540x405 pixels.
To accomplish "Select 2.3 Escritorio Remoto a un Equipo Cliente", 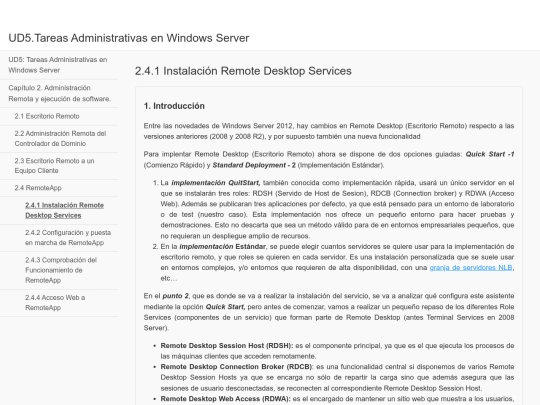I will coord(54,166).
